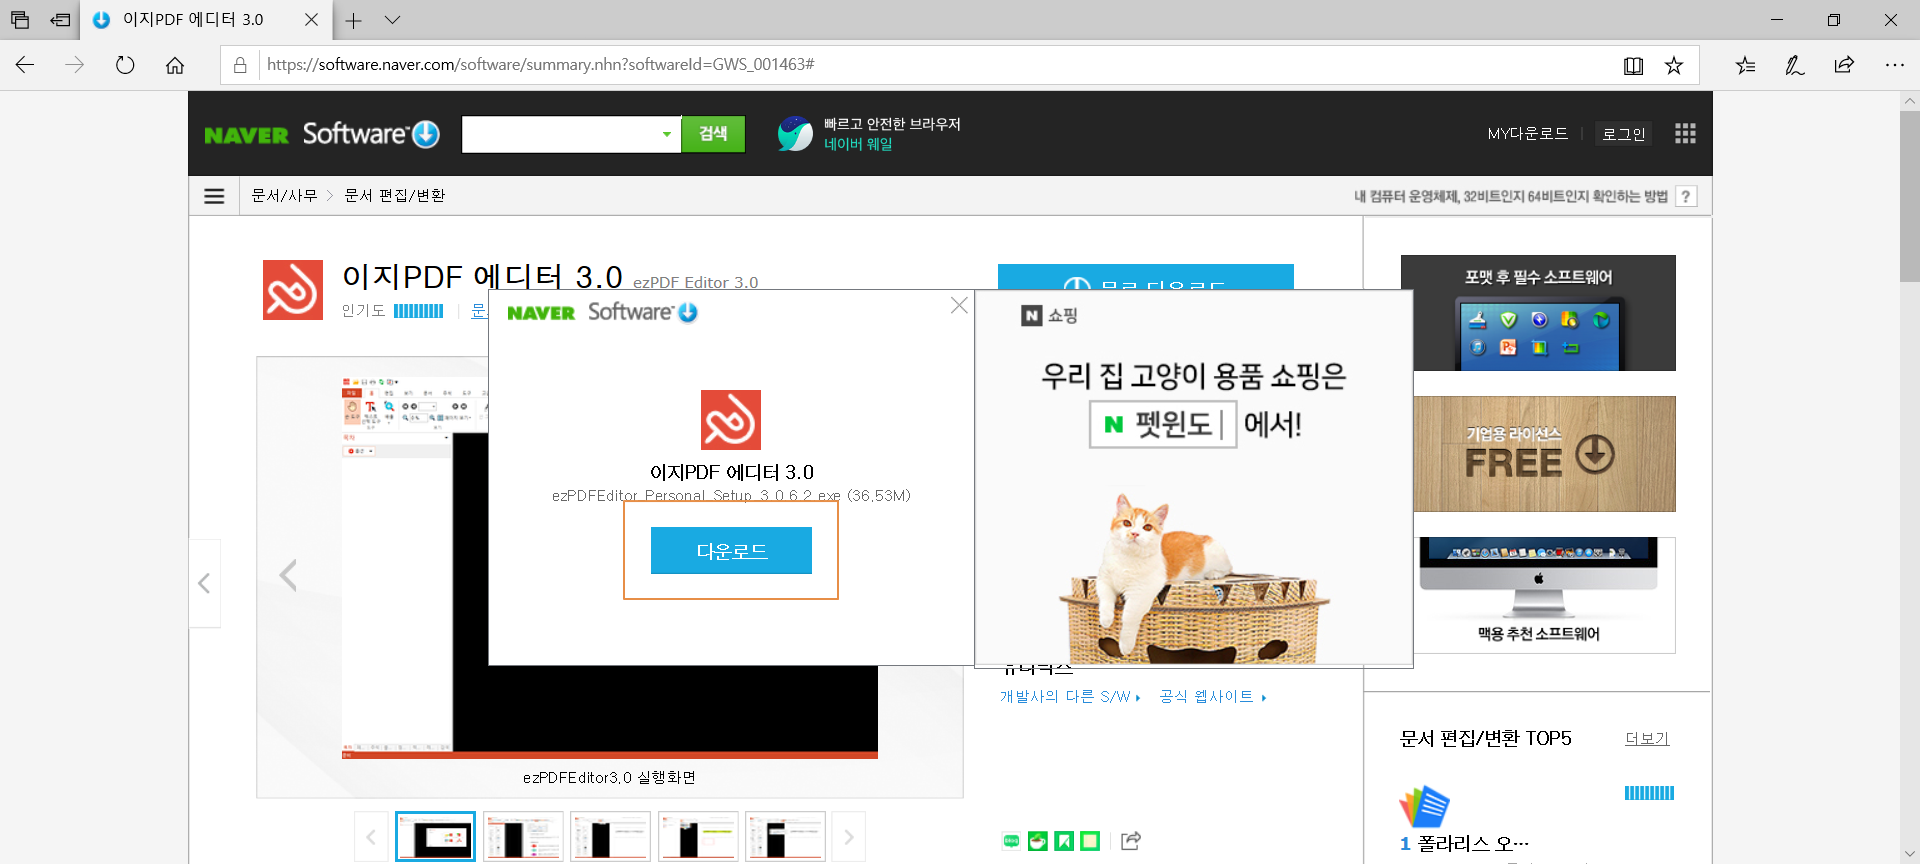This screenshot has width=1920, height=864.
Task: Refresh the page
Action: (x=125, y=65)
